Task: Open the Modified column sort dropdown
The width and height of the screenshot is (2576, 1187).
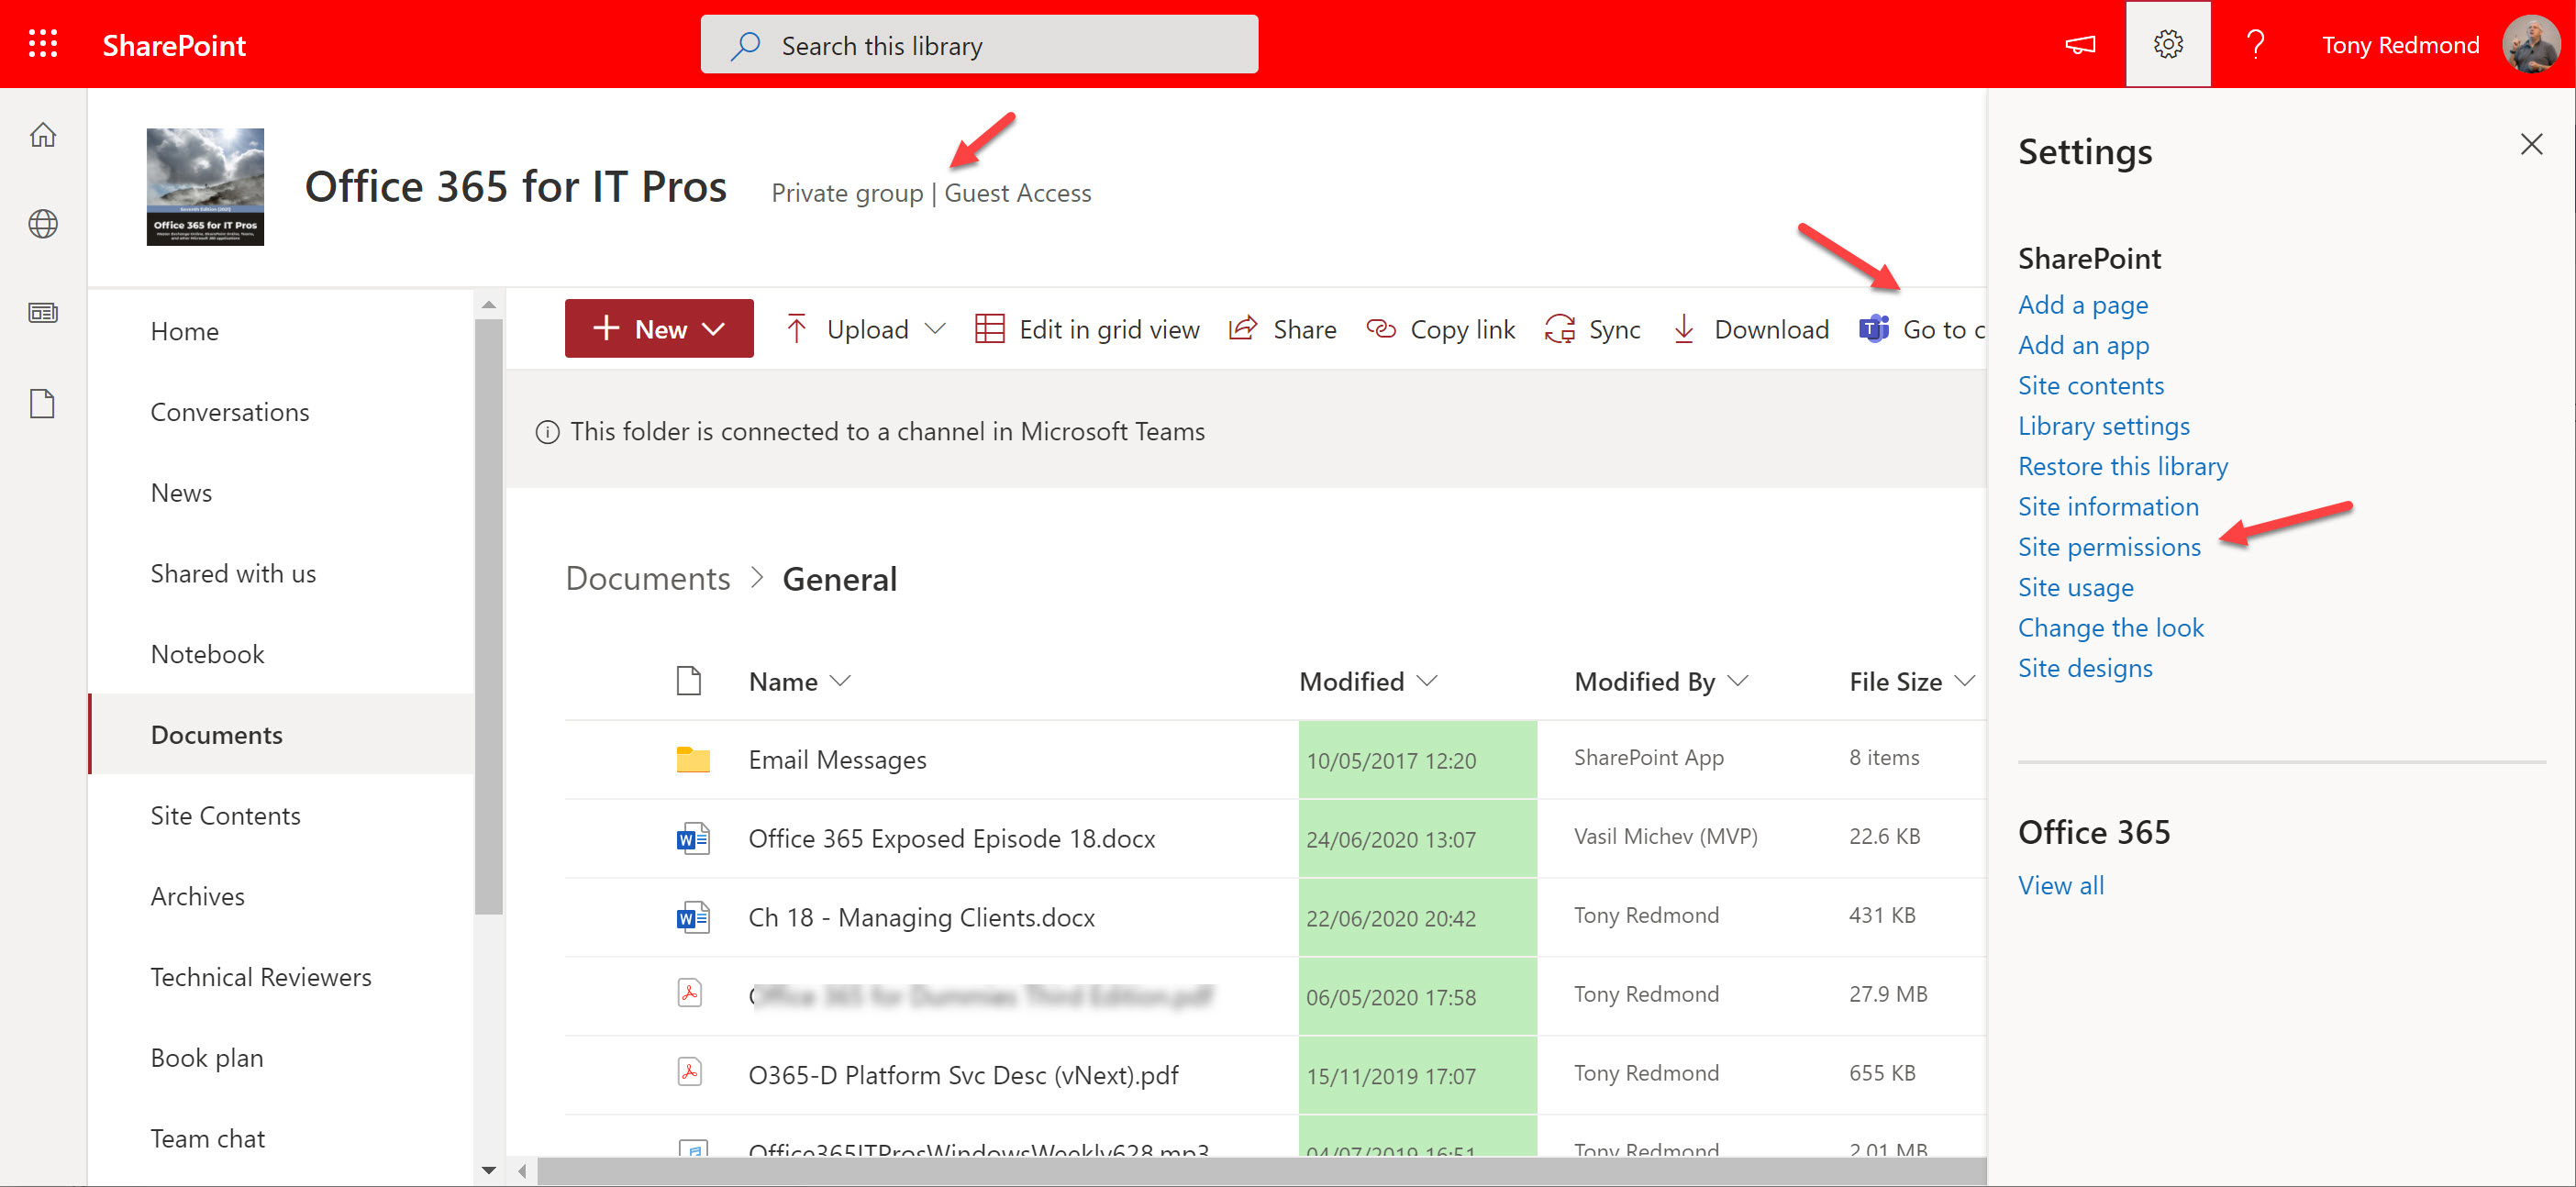Action: (x=1427, y=681)
